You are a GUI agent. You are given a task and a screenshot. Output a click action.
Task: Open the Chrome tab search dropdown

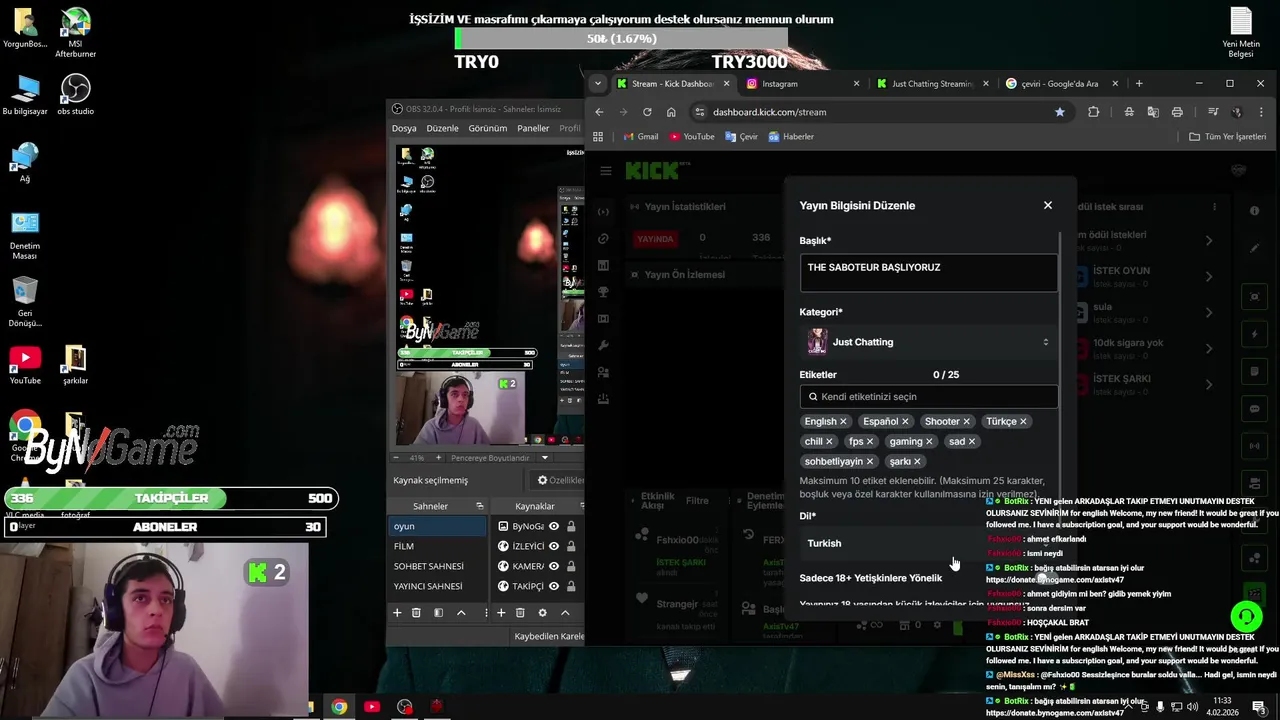[598, 84]
